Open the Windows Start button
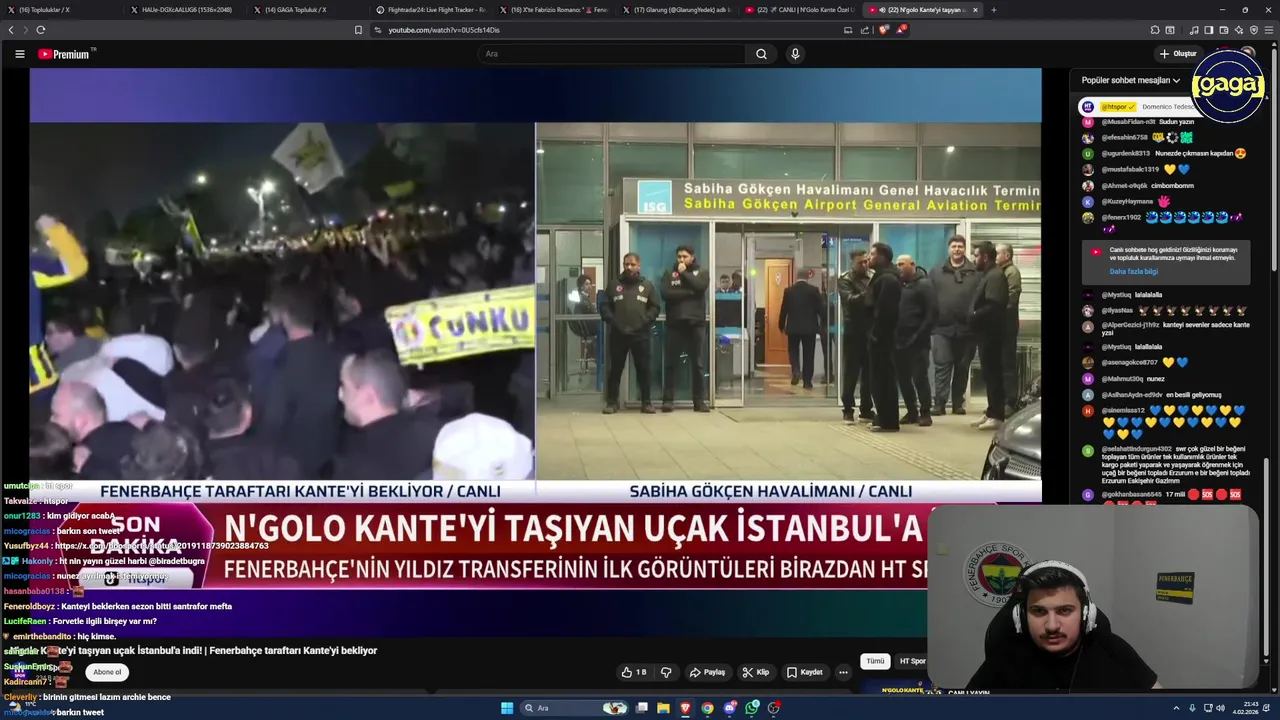The width and height of the screenshot is (1280, 720). pyautogui.click(x=507, y=708)
